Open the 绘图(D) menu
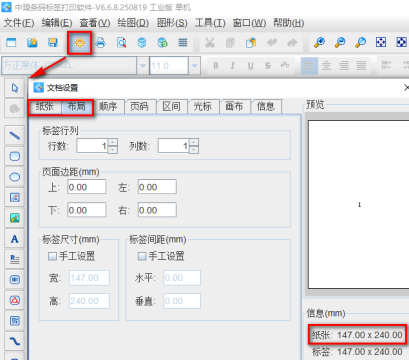Image resolution: width=409 pixels, height=361 pixels. pos(133,23)
